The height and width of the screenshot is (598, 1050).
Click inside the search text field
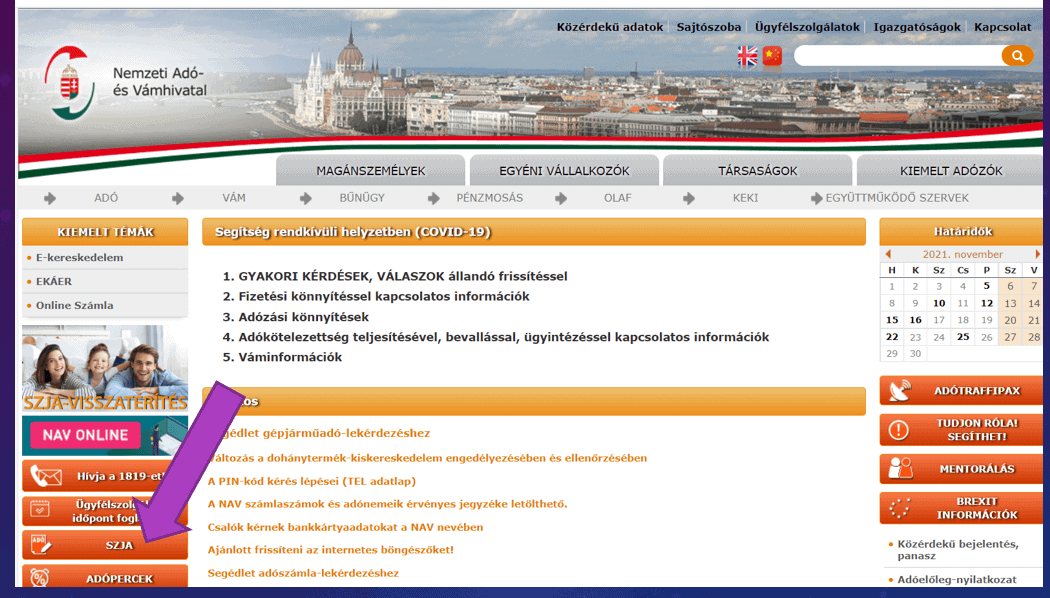(896, 56)
